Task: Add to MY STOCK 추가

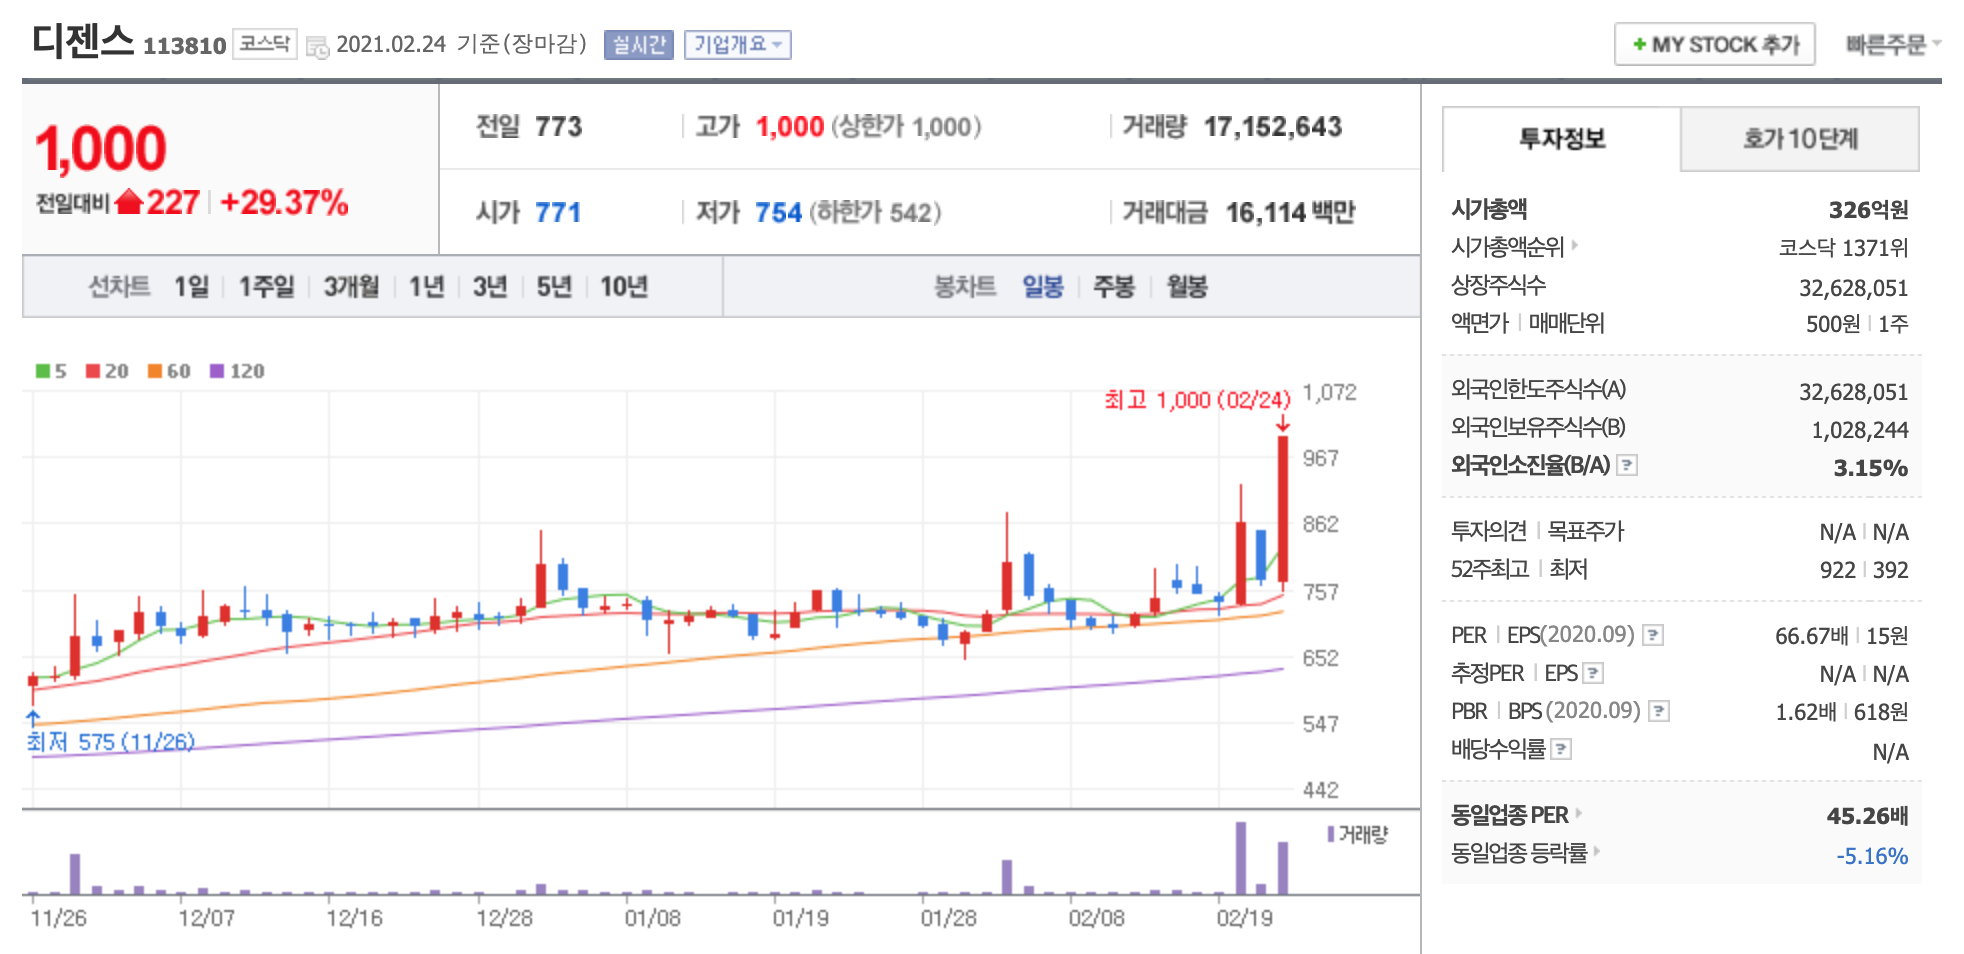Action: pos(1715,45)
